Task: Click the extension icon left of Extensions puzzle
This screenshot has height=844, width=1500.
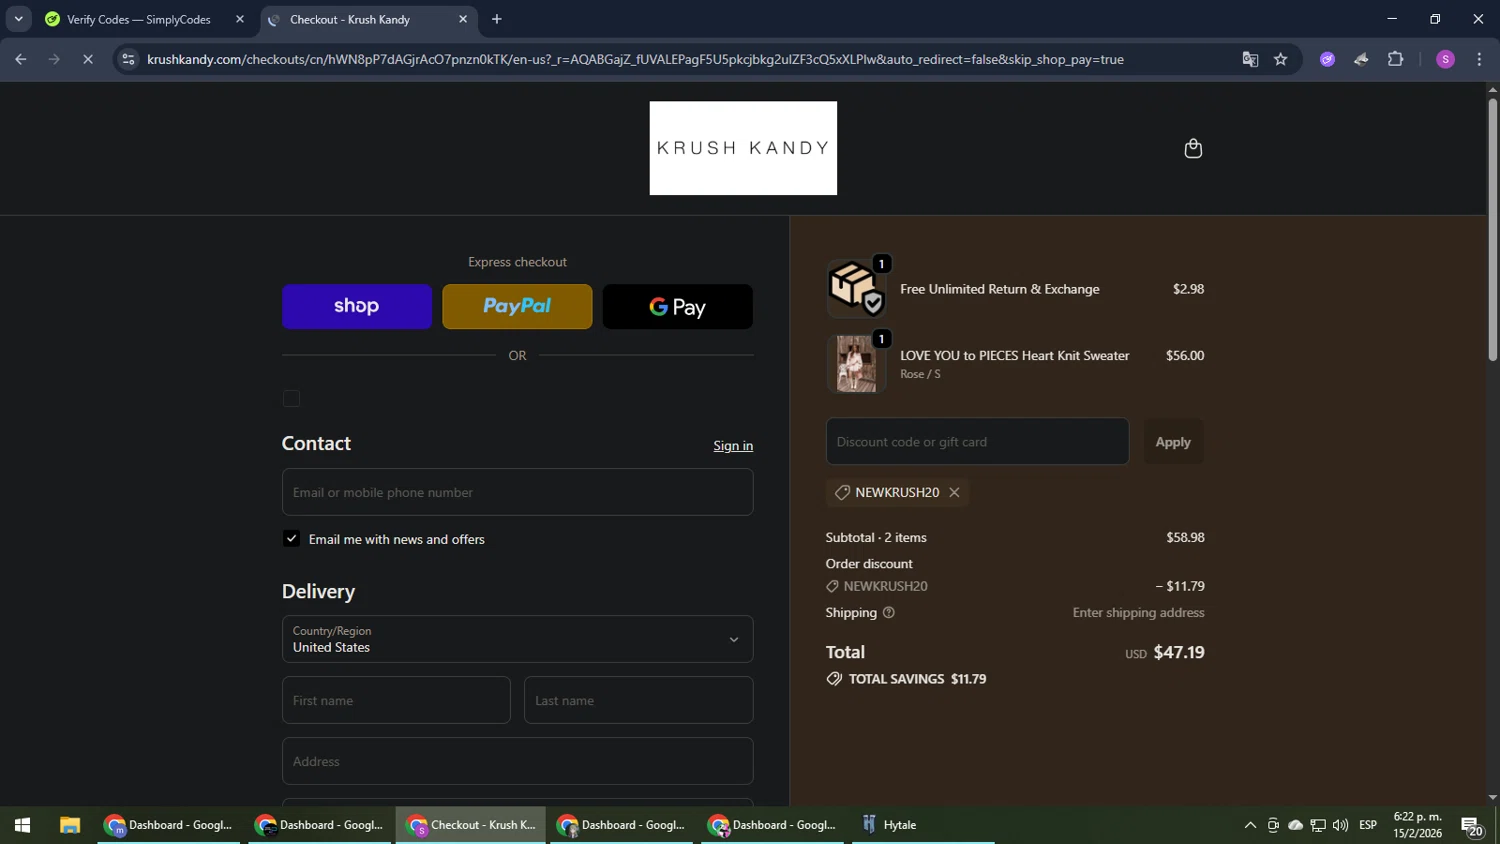Action: (x=1361, y=59)
